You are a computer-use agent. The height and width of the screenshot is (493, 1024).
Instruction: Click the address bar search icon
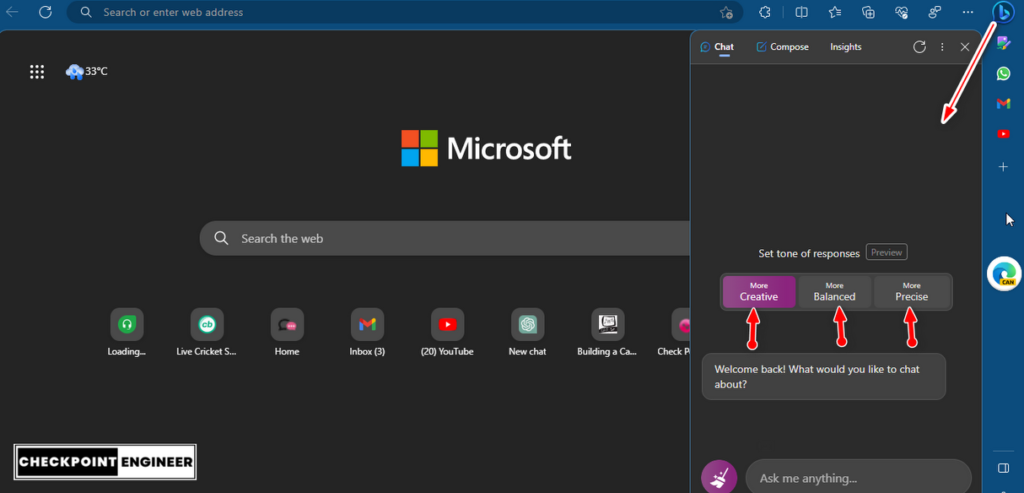pyautogui.click(x=86, y=12)
